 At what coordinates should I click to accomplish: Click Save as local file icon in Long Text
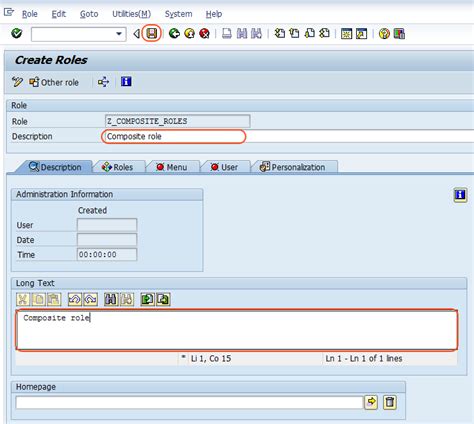coord(163,299)
